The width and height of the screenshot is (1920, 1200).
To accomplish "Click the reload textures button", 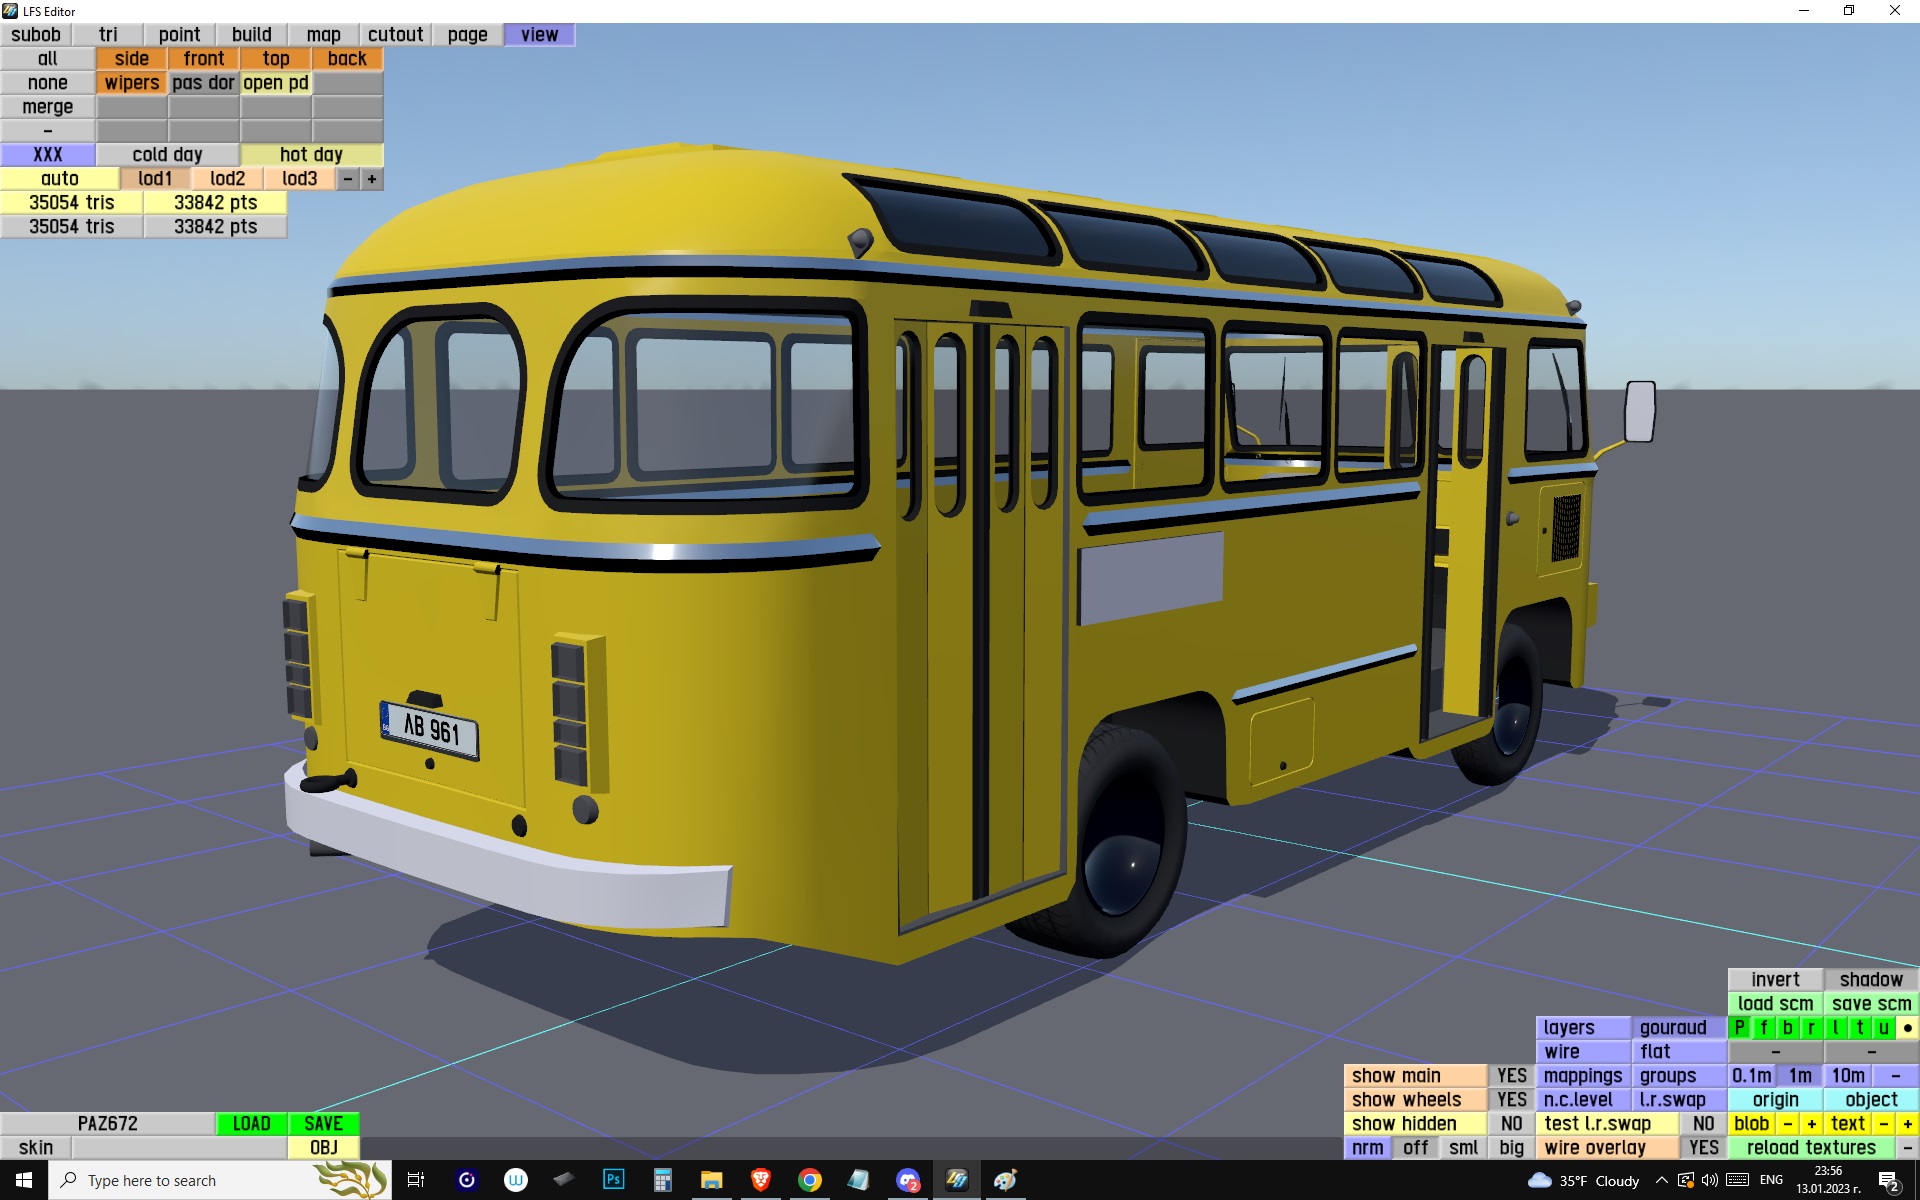I will [x=1811, y=1148].
